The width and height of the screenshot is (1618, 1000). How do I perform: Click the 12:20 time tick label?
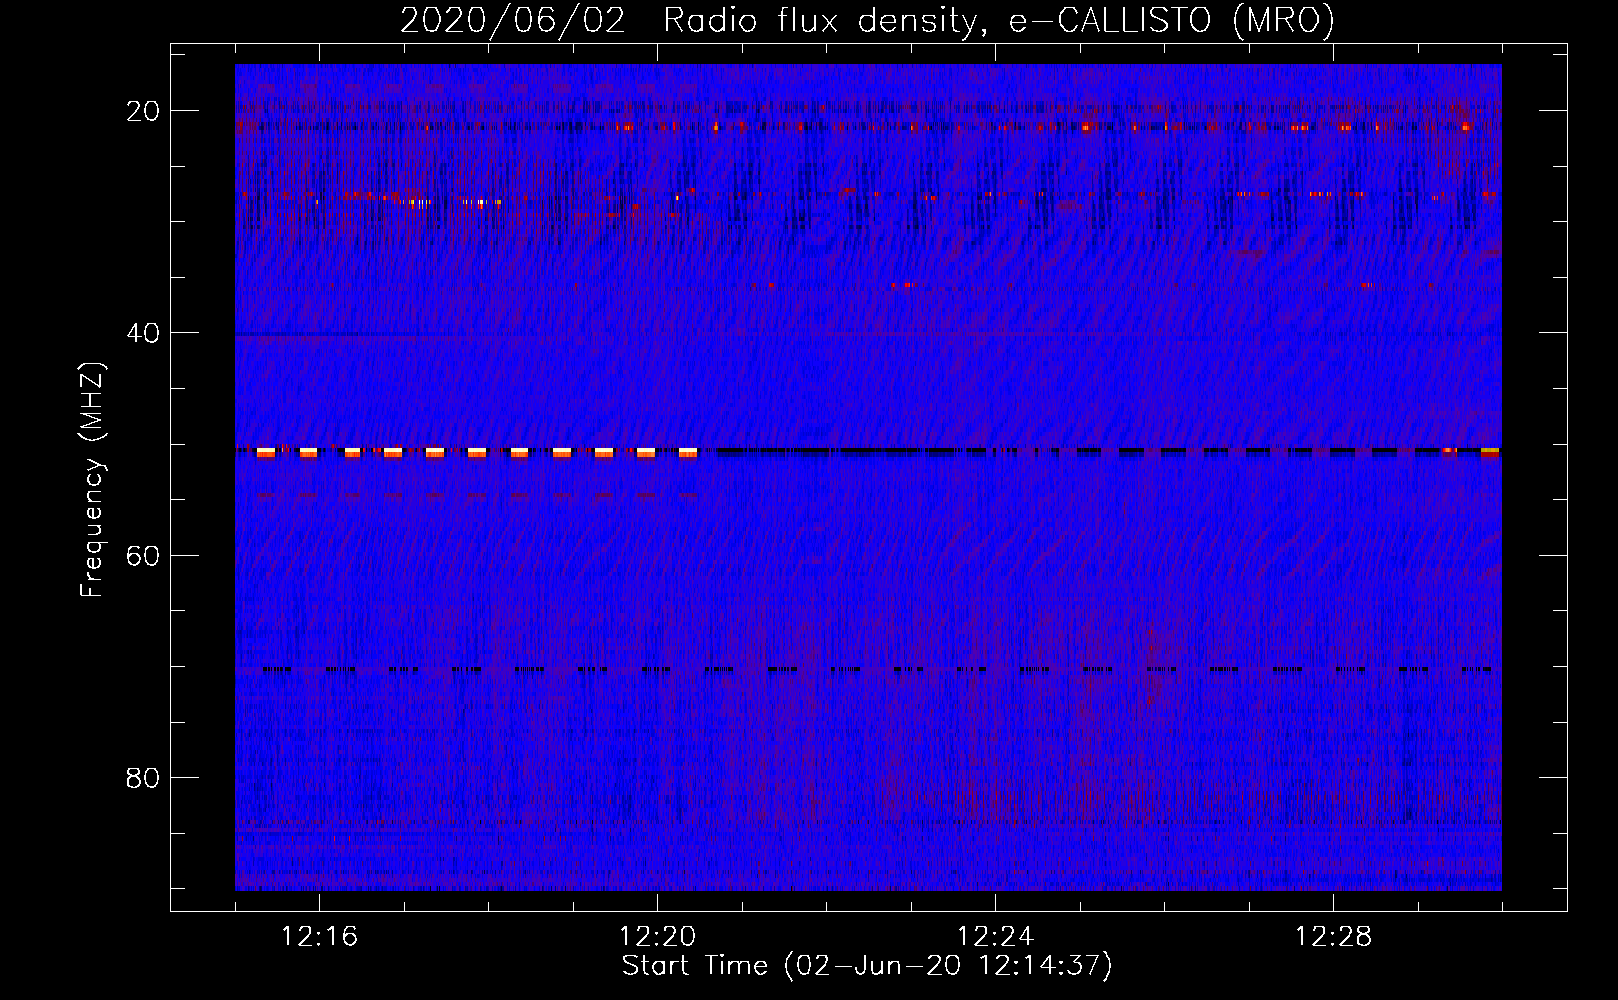657,937
